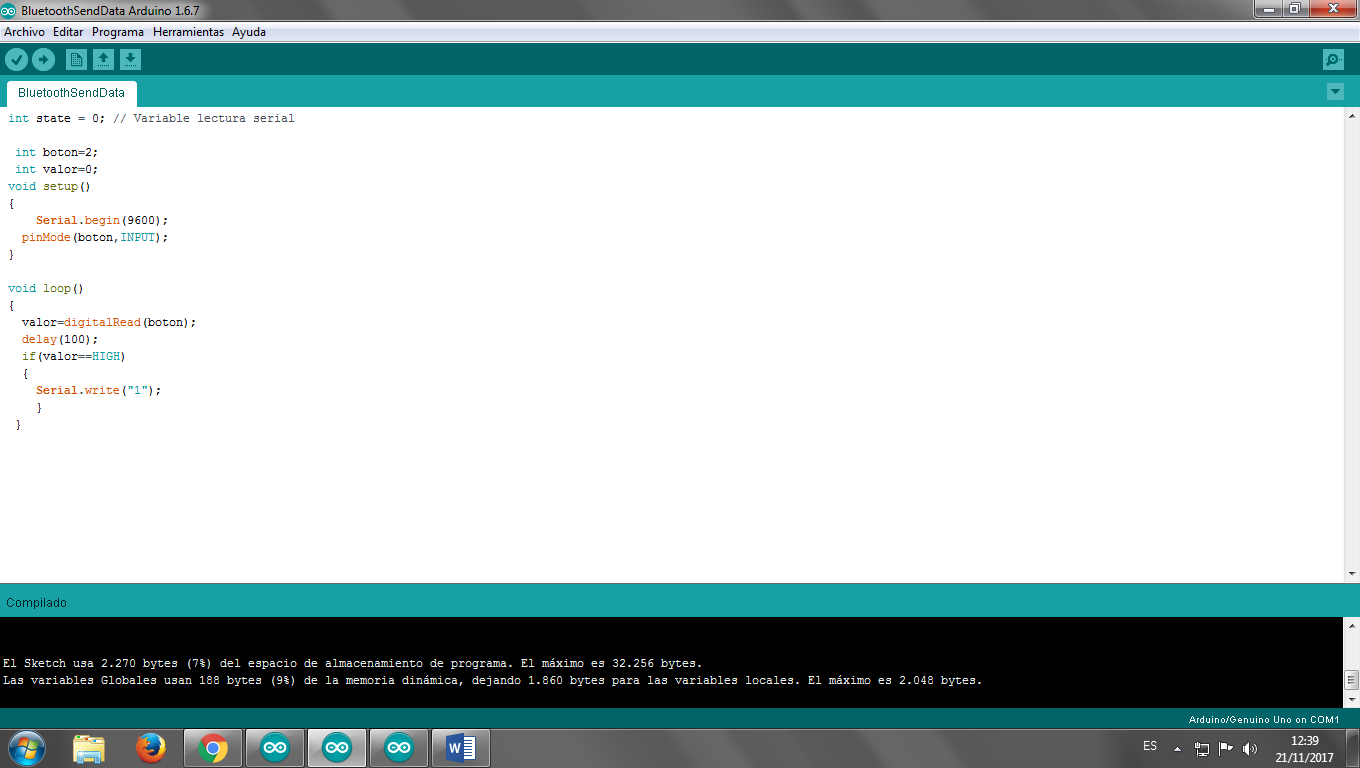Click the 'Compilado' status text

[x=37, y=603]
